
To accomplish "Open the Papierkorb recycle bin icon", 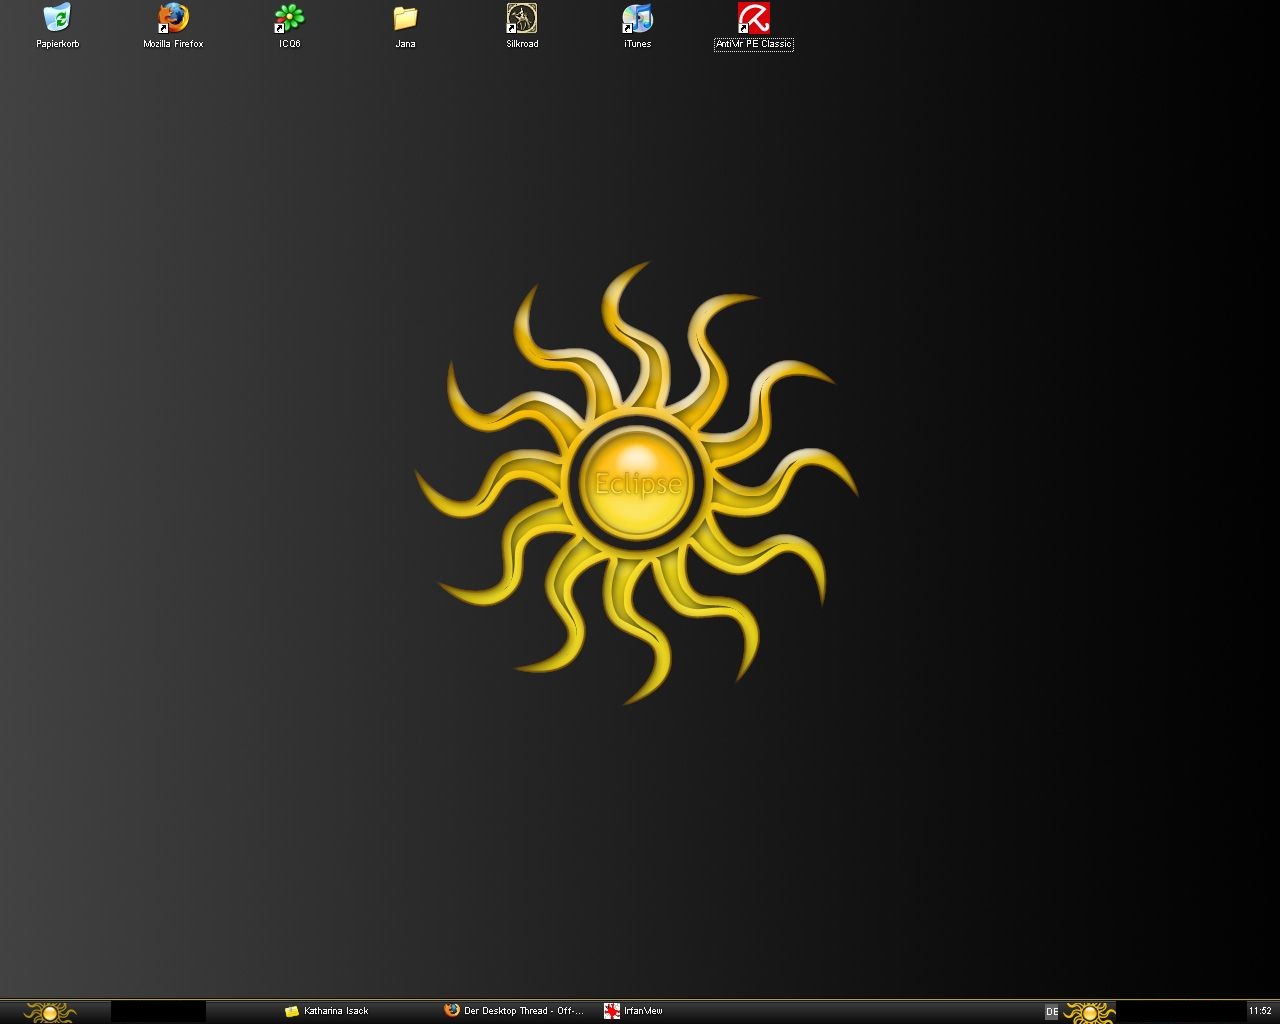I will pyautogui.click(x=57, y=18).
